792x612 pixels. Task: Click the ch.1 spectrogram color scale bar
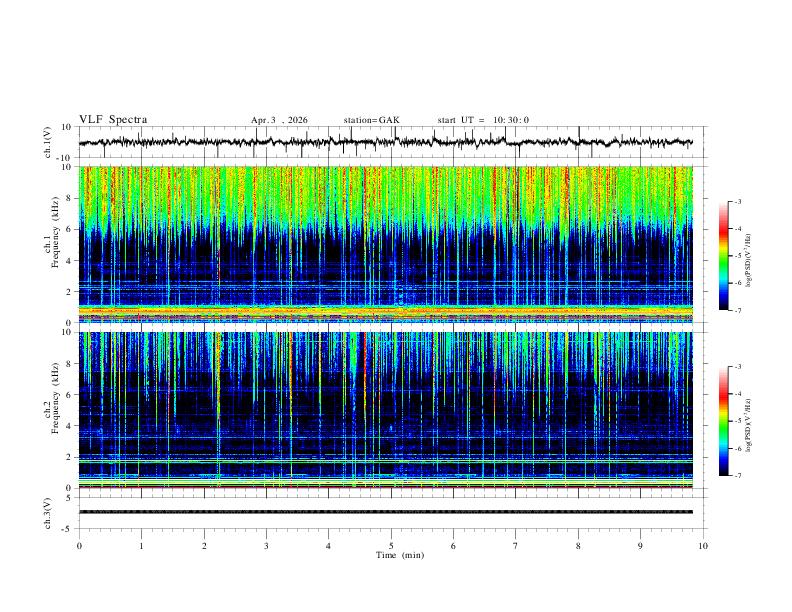tap(723, 256)
